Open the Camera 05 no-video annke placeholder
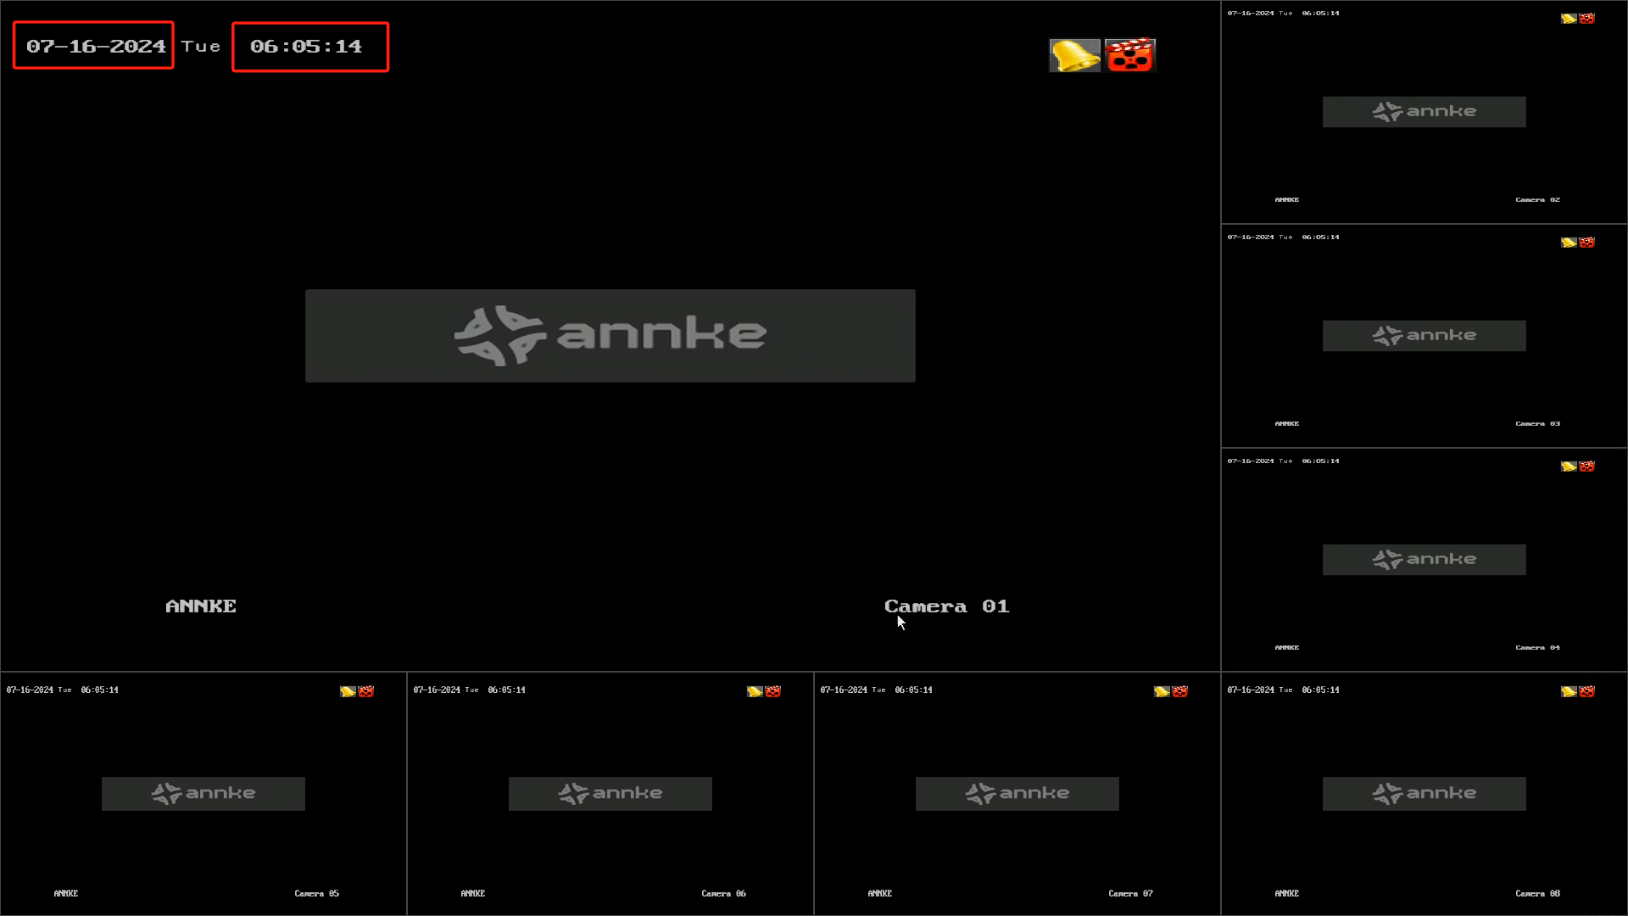 point(203,794)
